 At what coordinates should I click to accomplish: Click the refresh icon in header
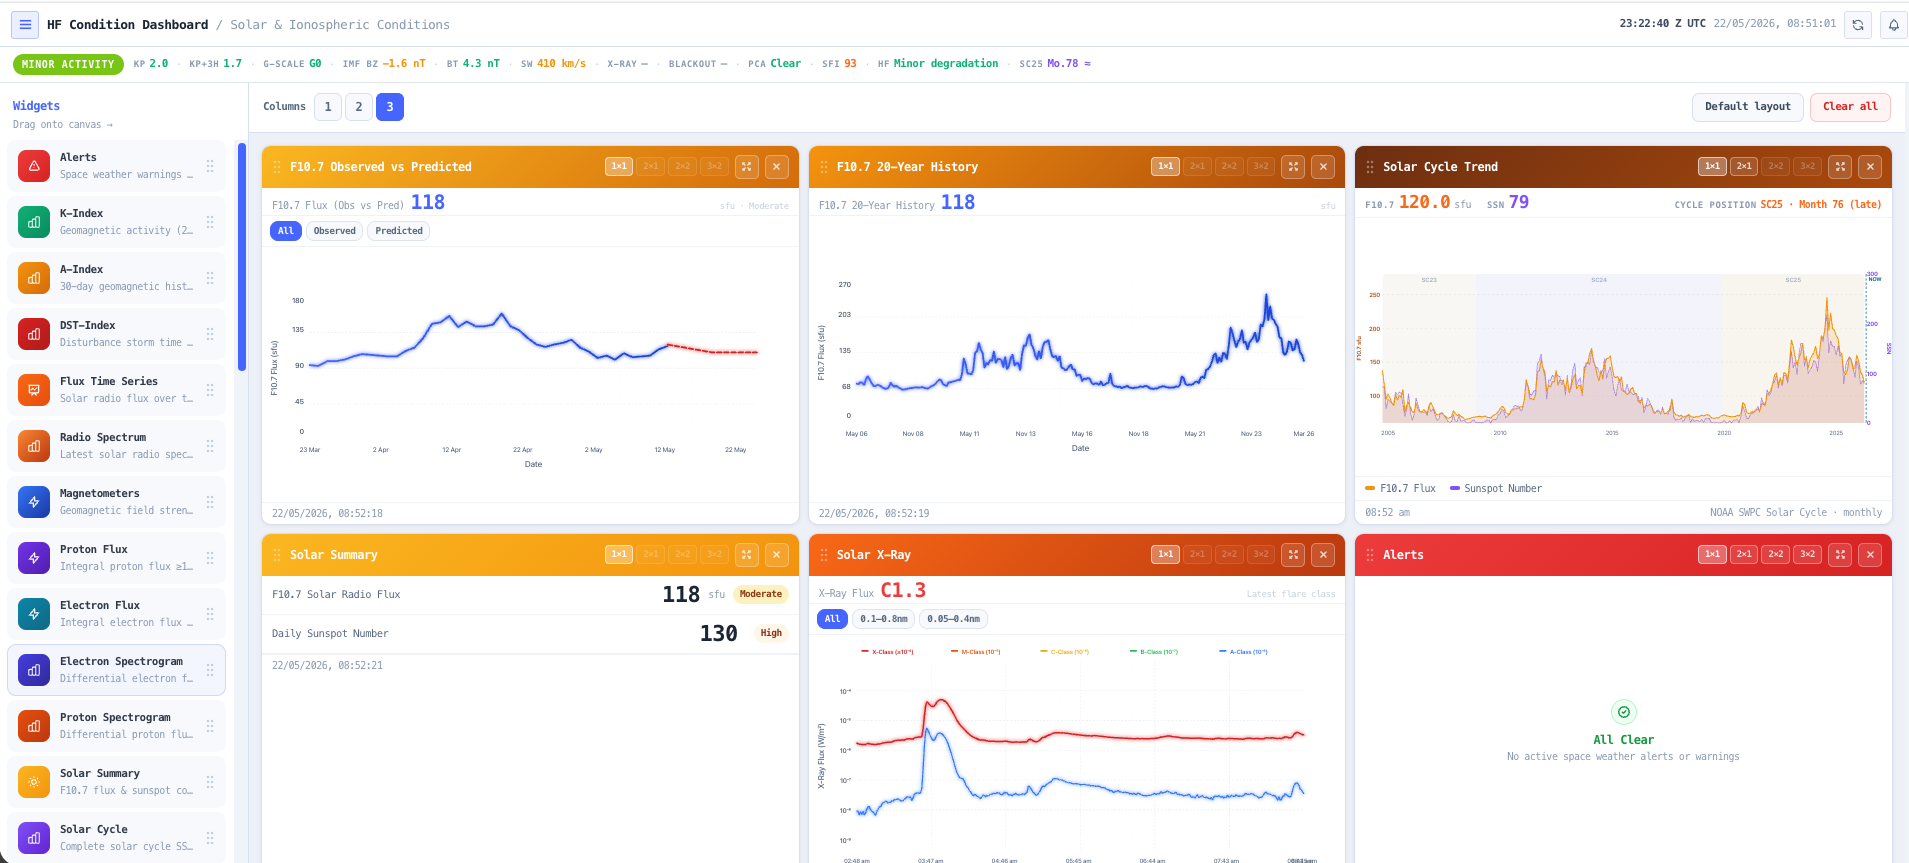1858,25
